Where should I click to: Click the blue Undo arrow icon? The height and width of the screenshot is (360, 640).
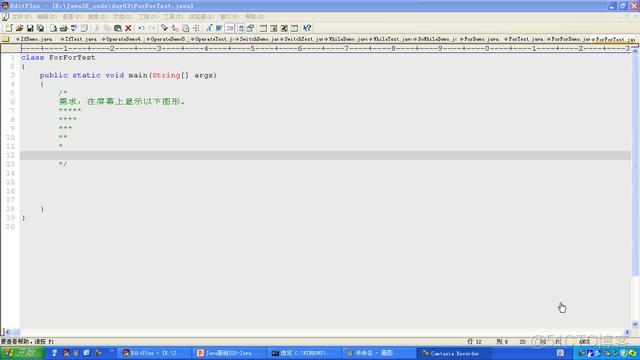141,28
